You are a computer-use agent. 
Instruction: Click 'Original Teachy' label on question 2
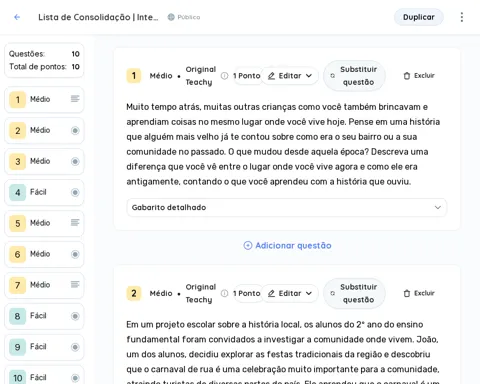pyautogui.click(x=201, y=293)
